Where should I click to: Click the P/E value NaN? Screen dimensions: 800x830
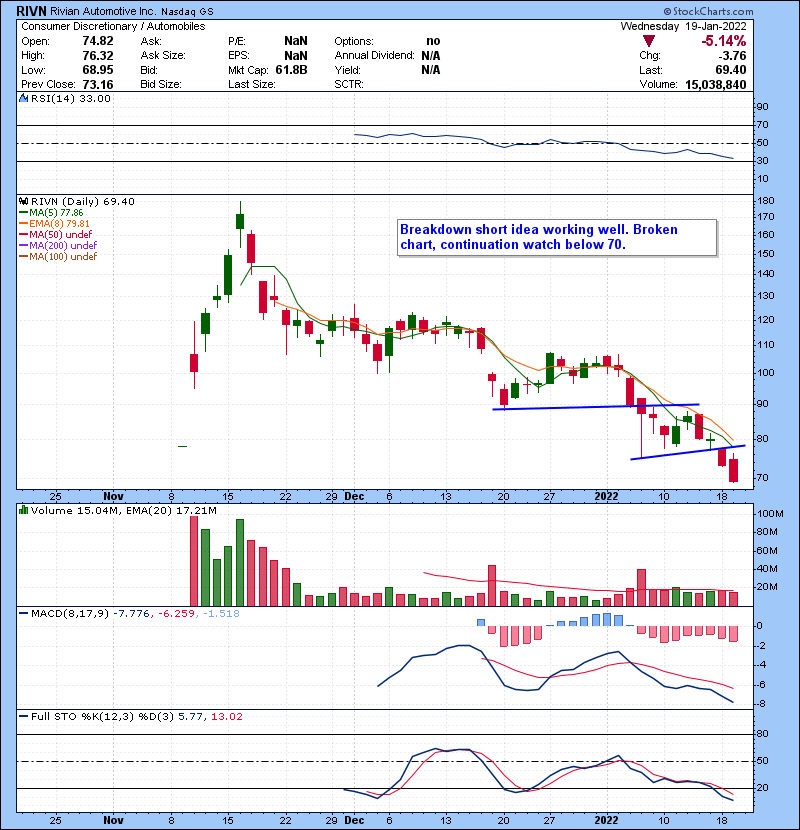(x=295, y=41)
